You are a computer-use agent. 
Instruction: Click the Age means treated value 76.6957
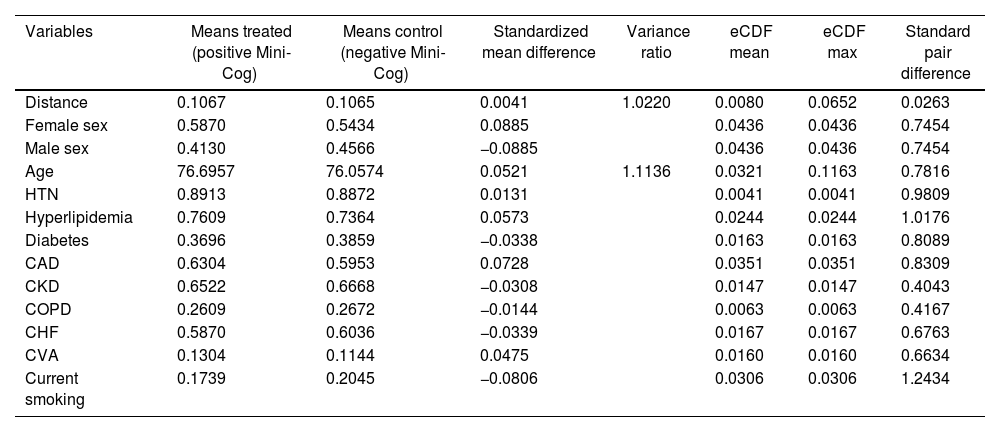click(207, 172)
